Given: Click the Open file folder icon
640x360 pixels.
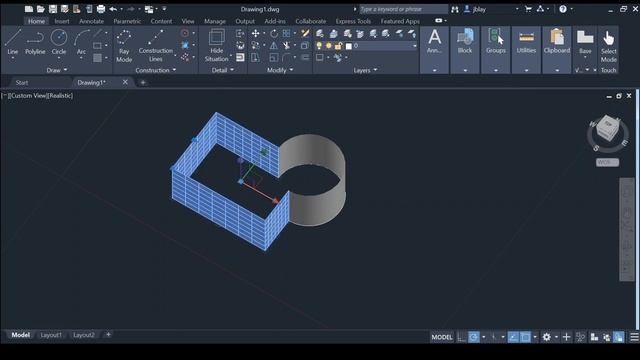Looking at the screenshot, I should [40, 9].
